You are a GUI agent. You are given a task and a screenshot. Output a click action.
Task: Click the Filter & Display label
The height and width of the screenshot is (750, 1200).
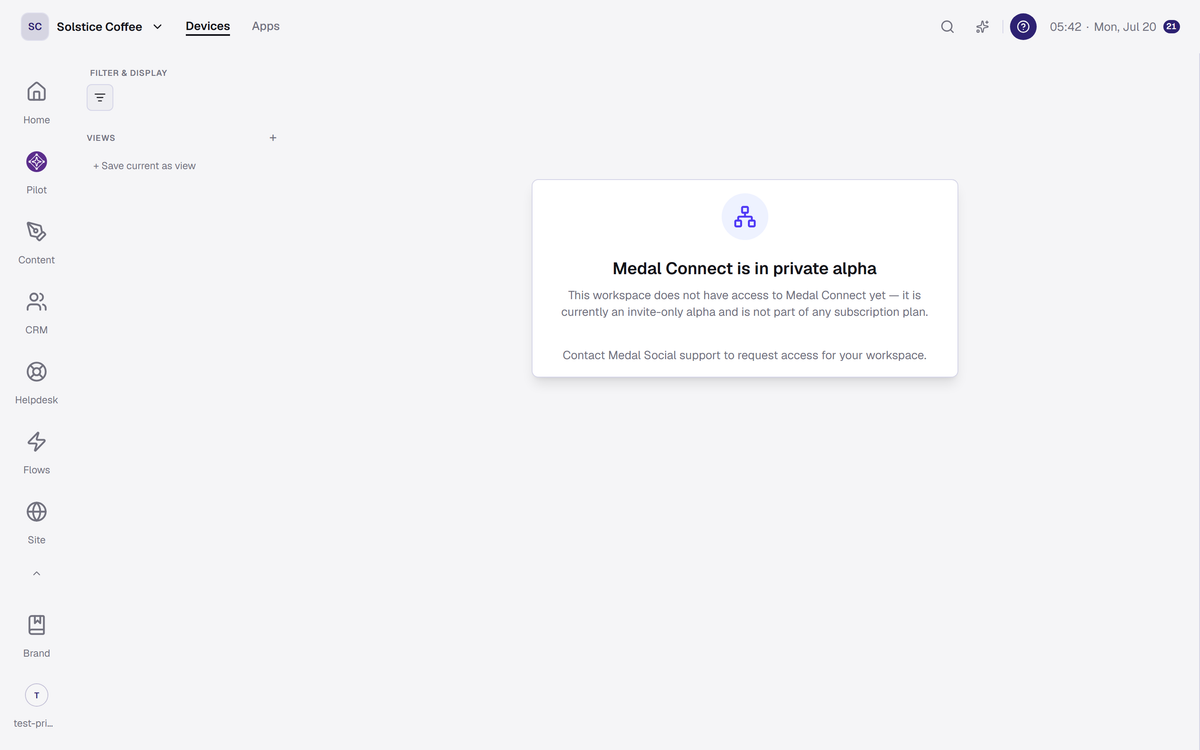[129, 73]
